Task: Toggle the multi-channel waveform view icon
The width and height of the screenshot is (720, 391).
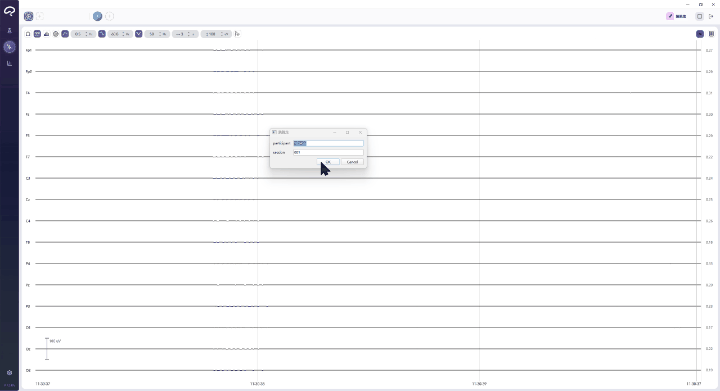Action: point(37,34)
